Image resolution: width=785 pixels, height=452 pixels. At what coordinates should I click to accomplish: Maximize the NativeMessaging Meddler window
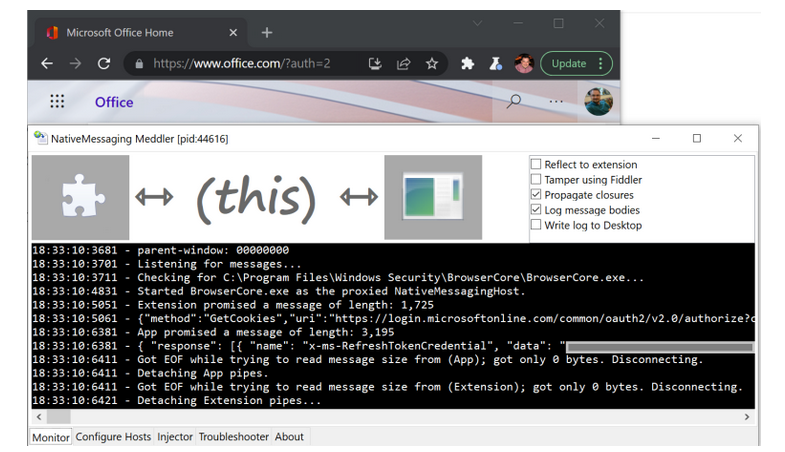pos(697,138)
